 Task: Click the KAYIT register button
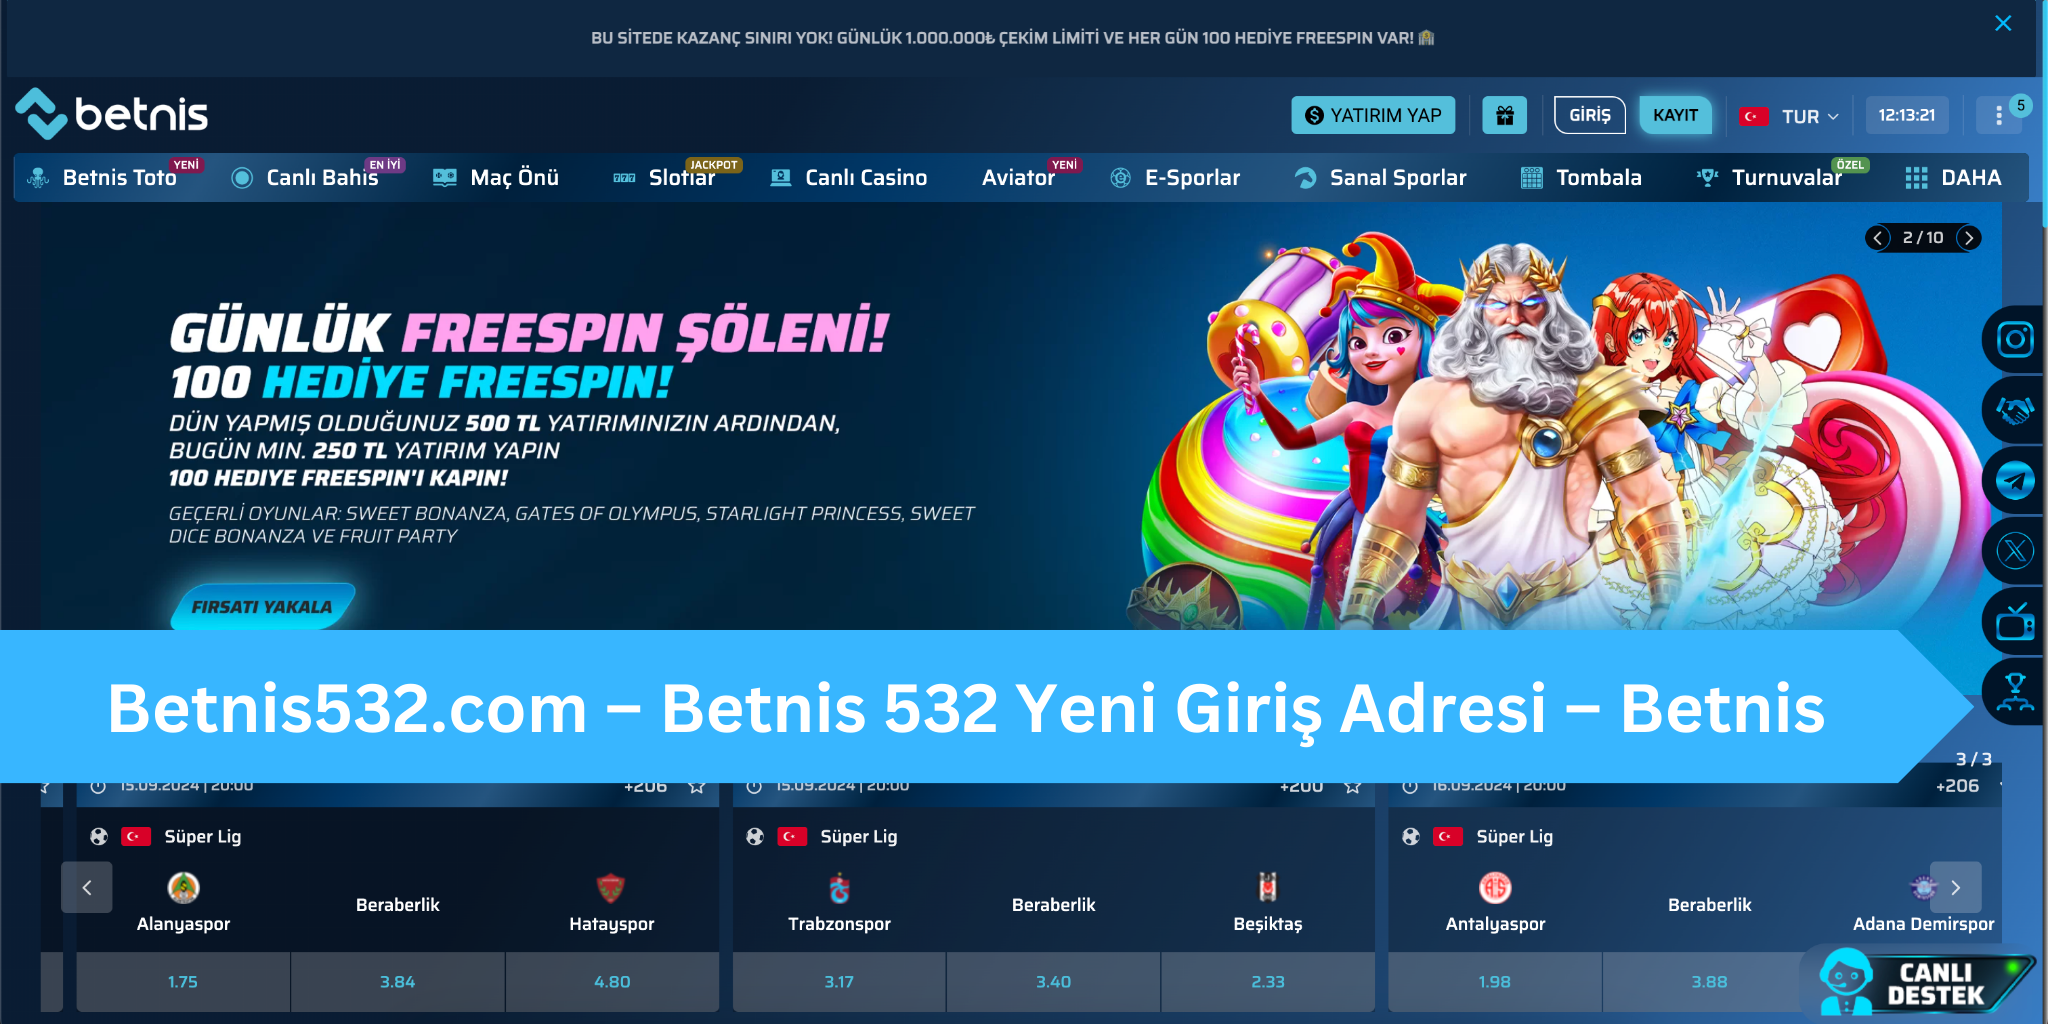tap(1675, 115)
